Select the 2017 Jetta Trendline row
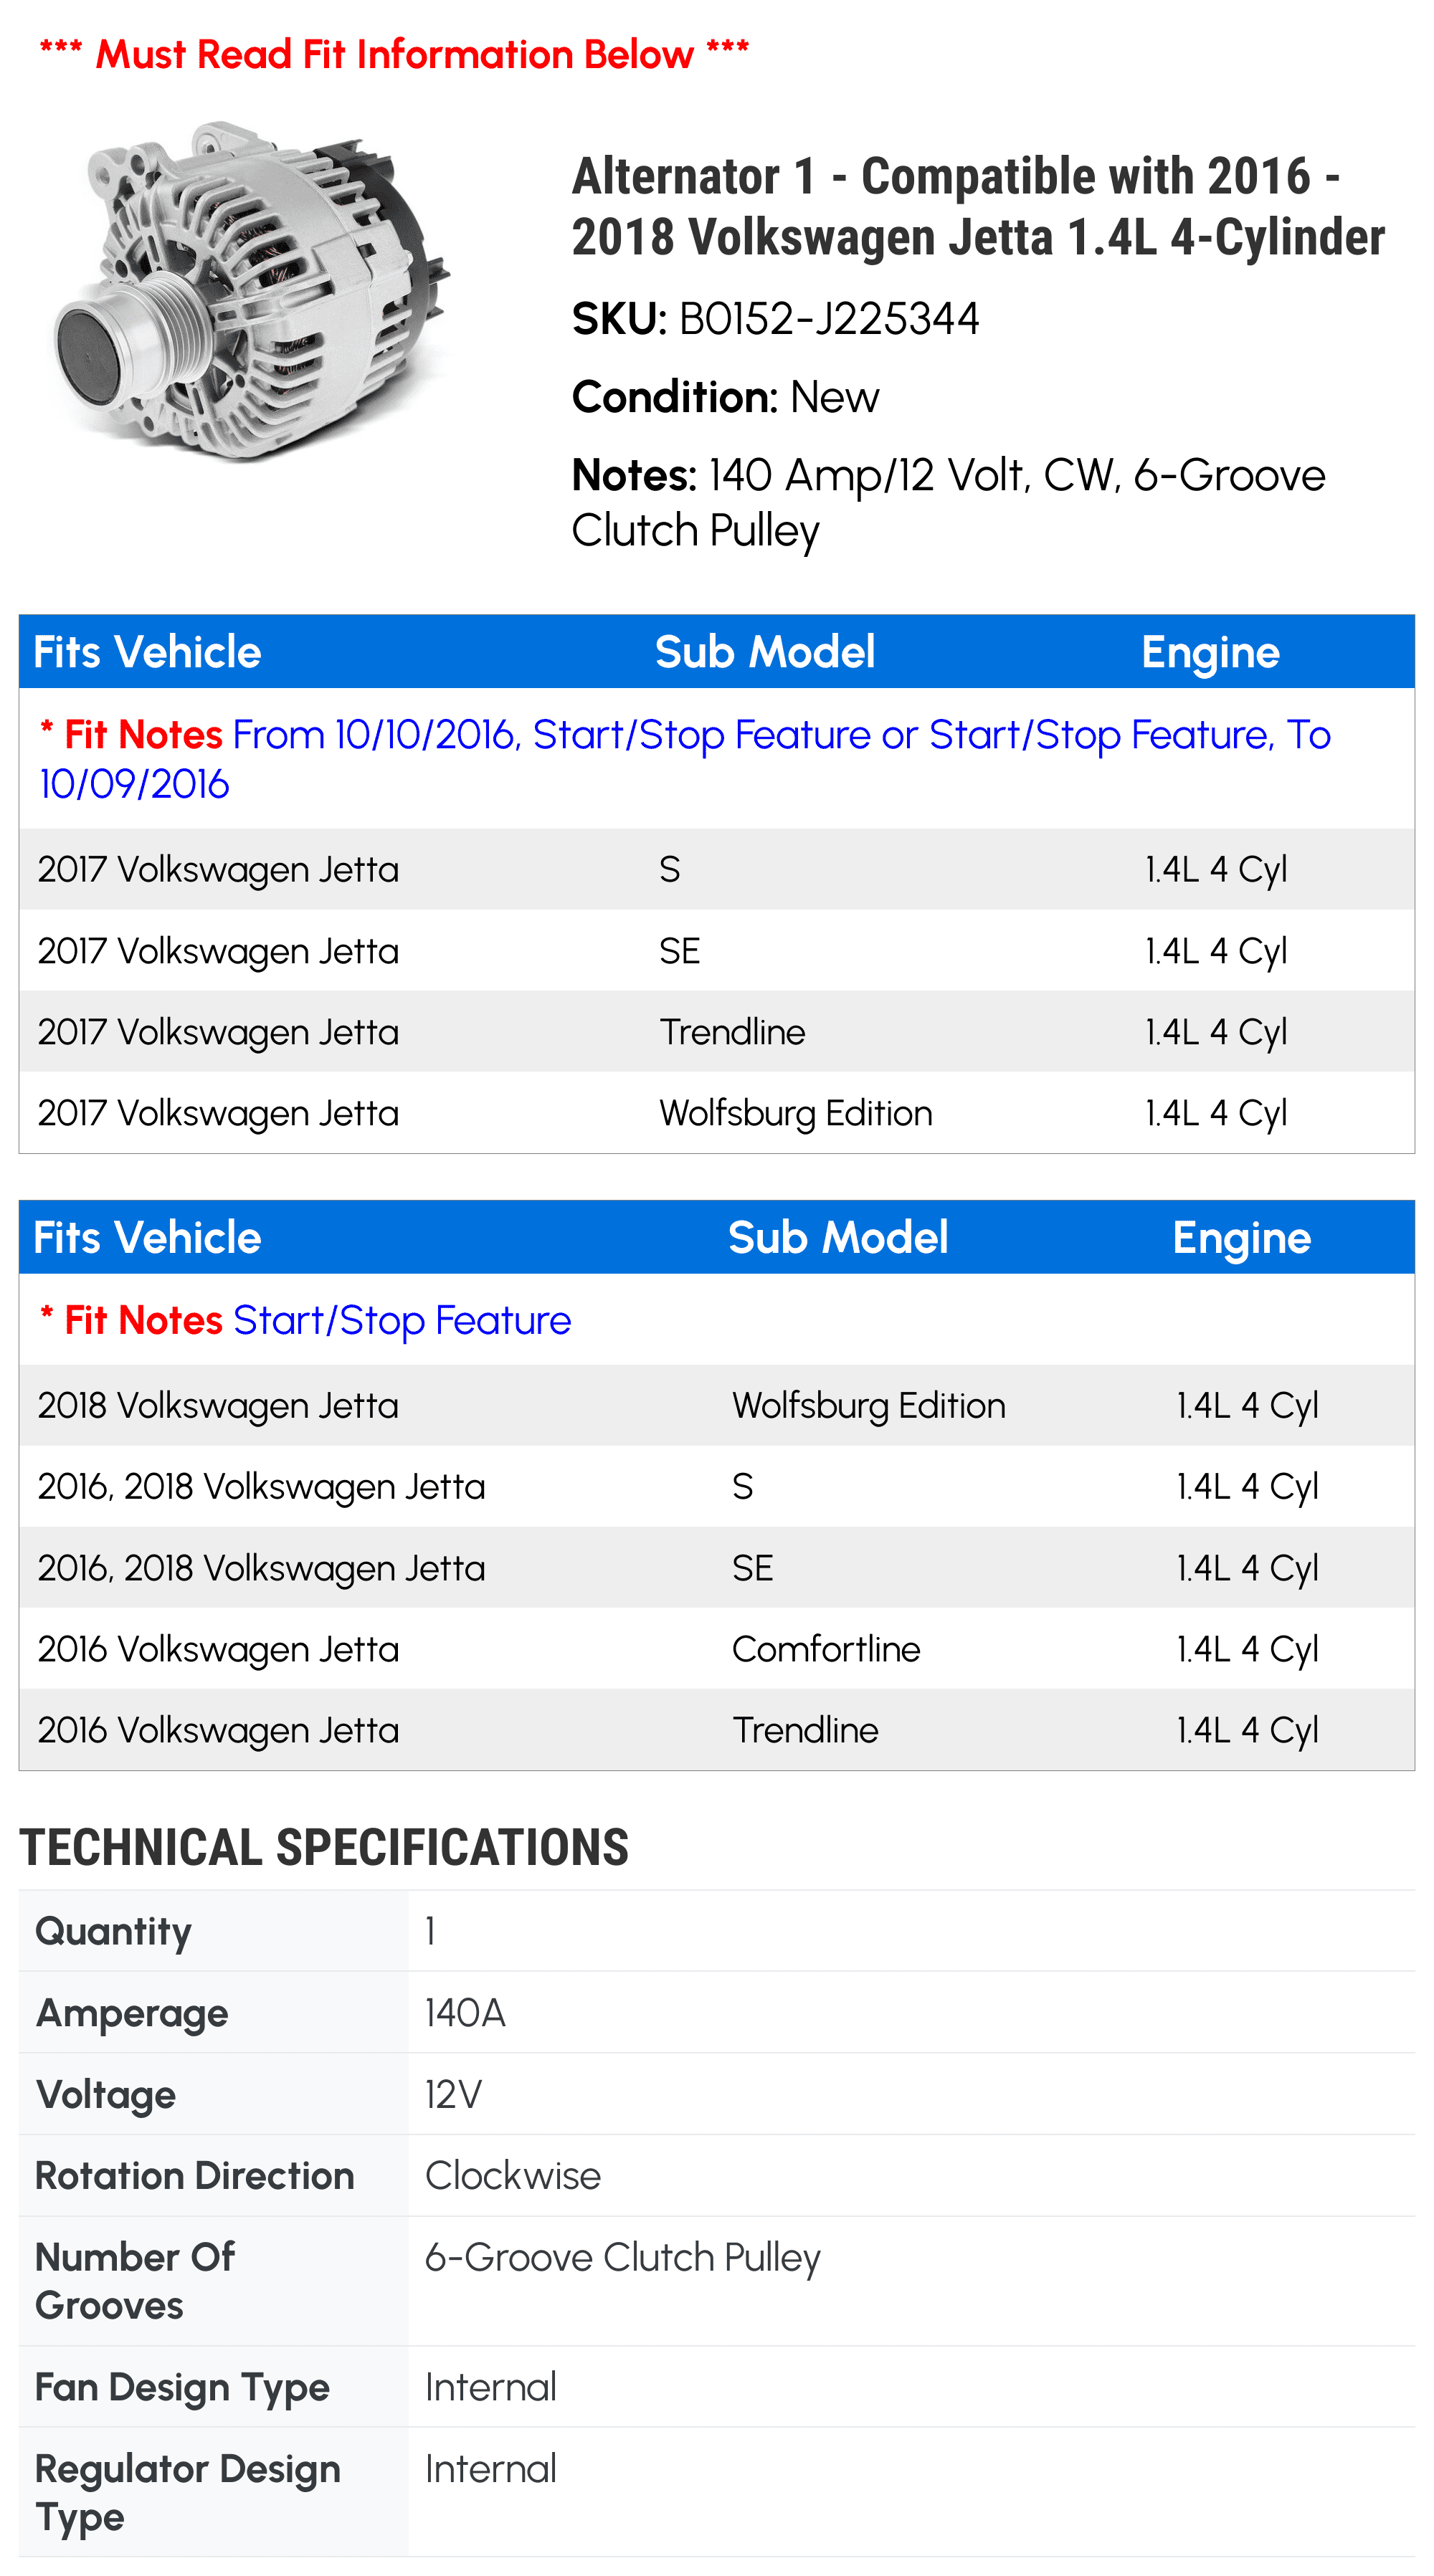 (716, 1031)
